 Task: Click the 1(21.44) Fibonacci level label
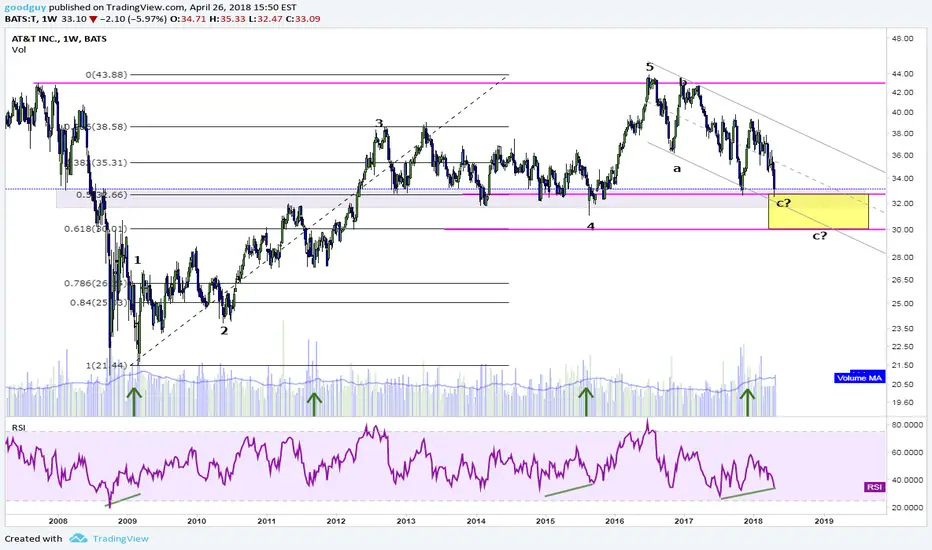click(x=106, y=365)
